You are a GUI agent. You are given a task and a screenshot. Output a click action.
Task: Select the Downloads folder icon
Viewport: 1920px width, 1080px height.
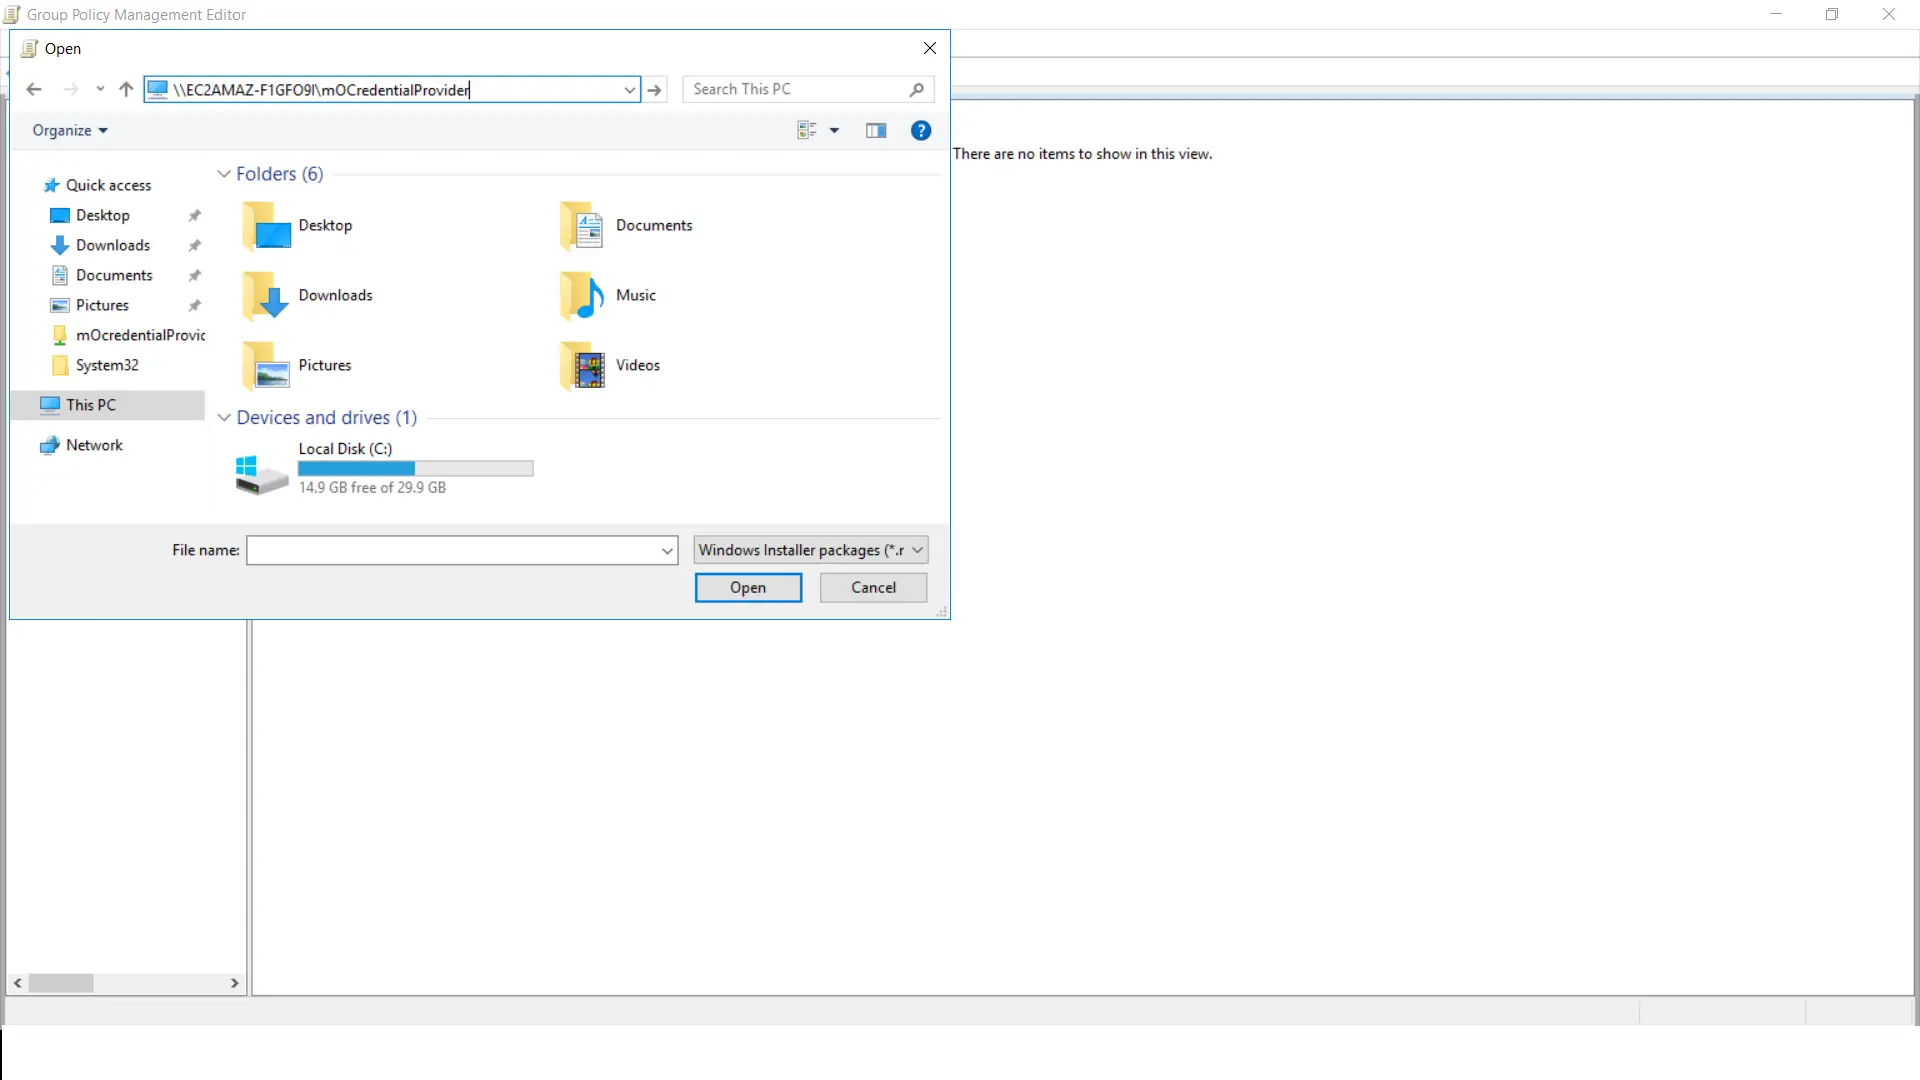266,296
